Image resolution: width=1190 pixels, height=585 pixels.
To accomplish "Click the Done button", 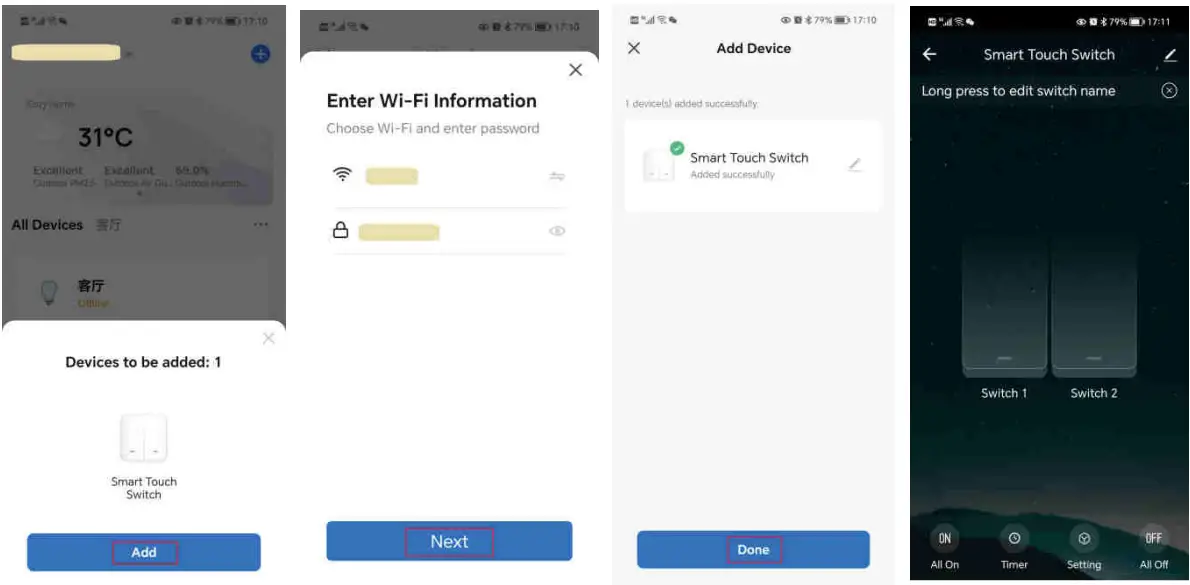I will point(753,549).
